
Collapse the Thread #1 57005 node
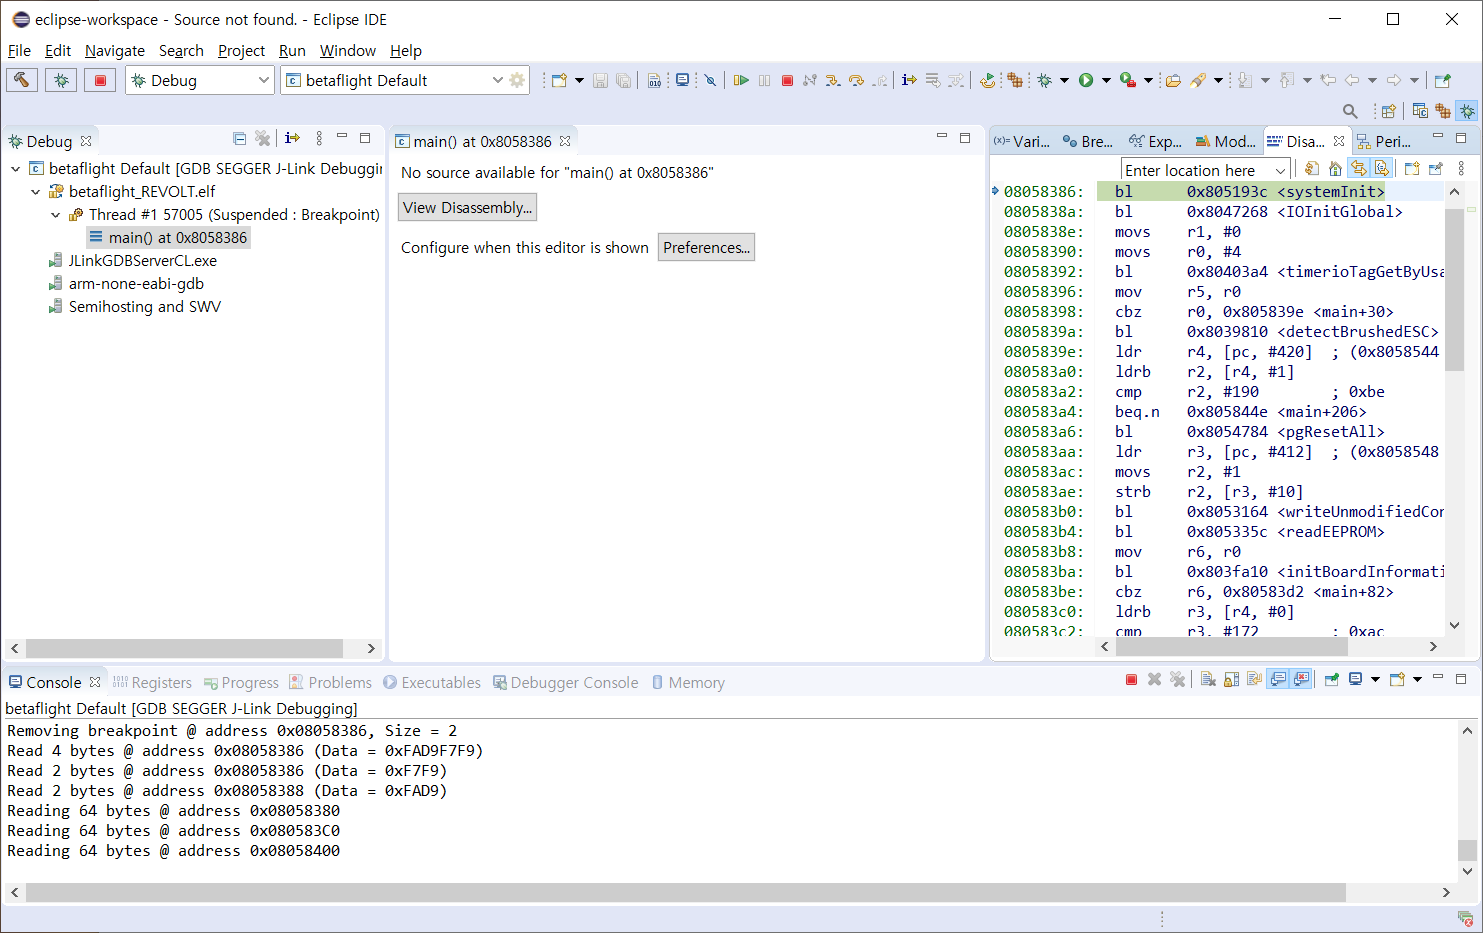point(56,215)
